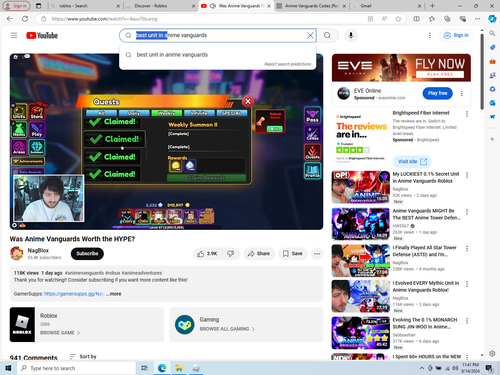Open the Sort by comments dropdown
This screenshot has width=500, height=375.
(x=83, y=357)
